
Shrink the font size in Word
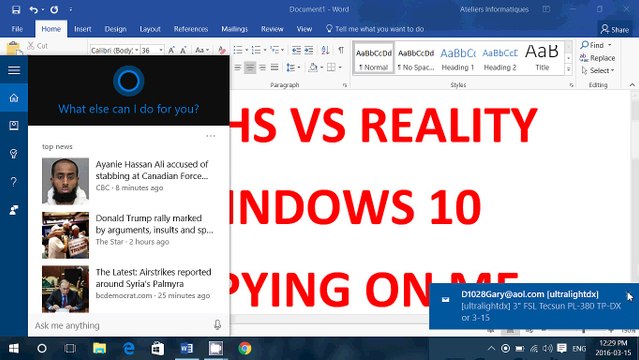tap(183, 50)
